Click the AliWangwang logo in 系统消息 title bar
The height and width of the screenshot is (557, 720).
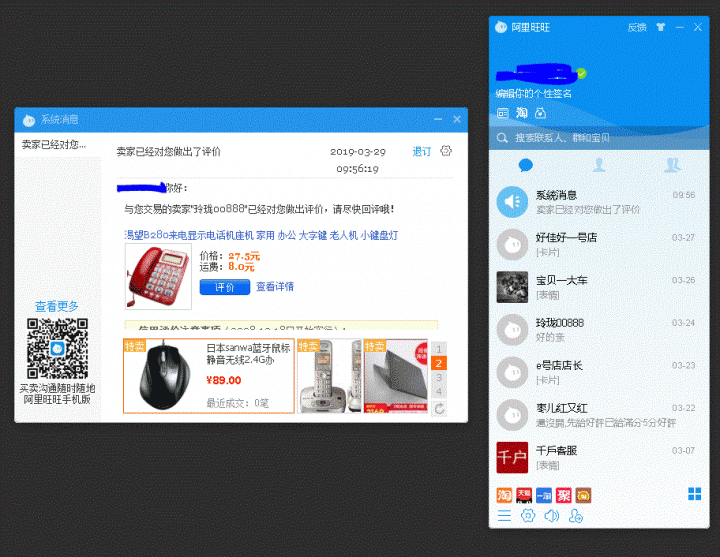click(29, 120)
